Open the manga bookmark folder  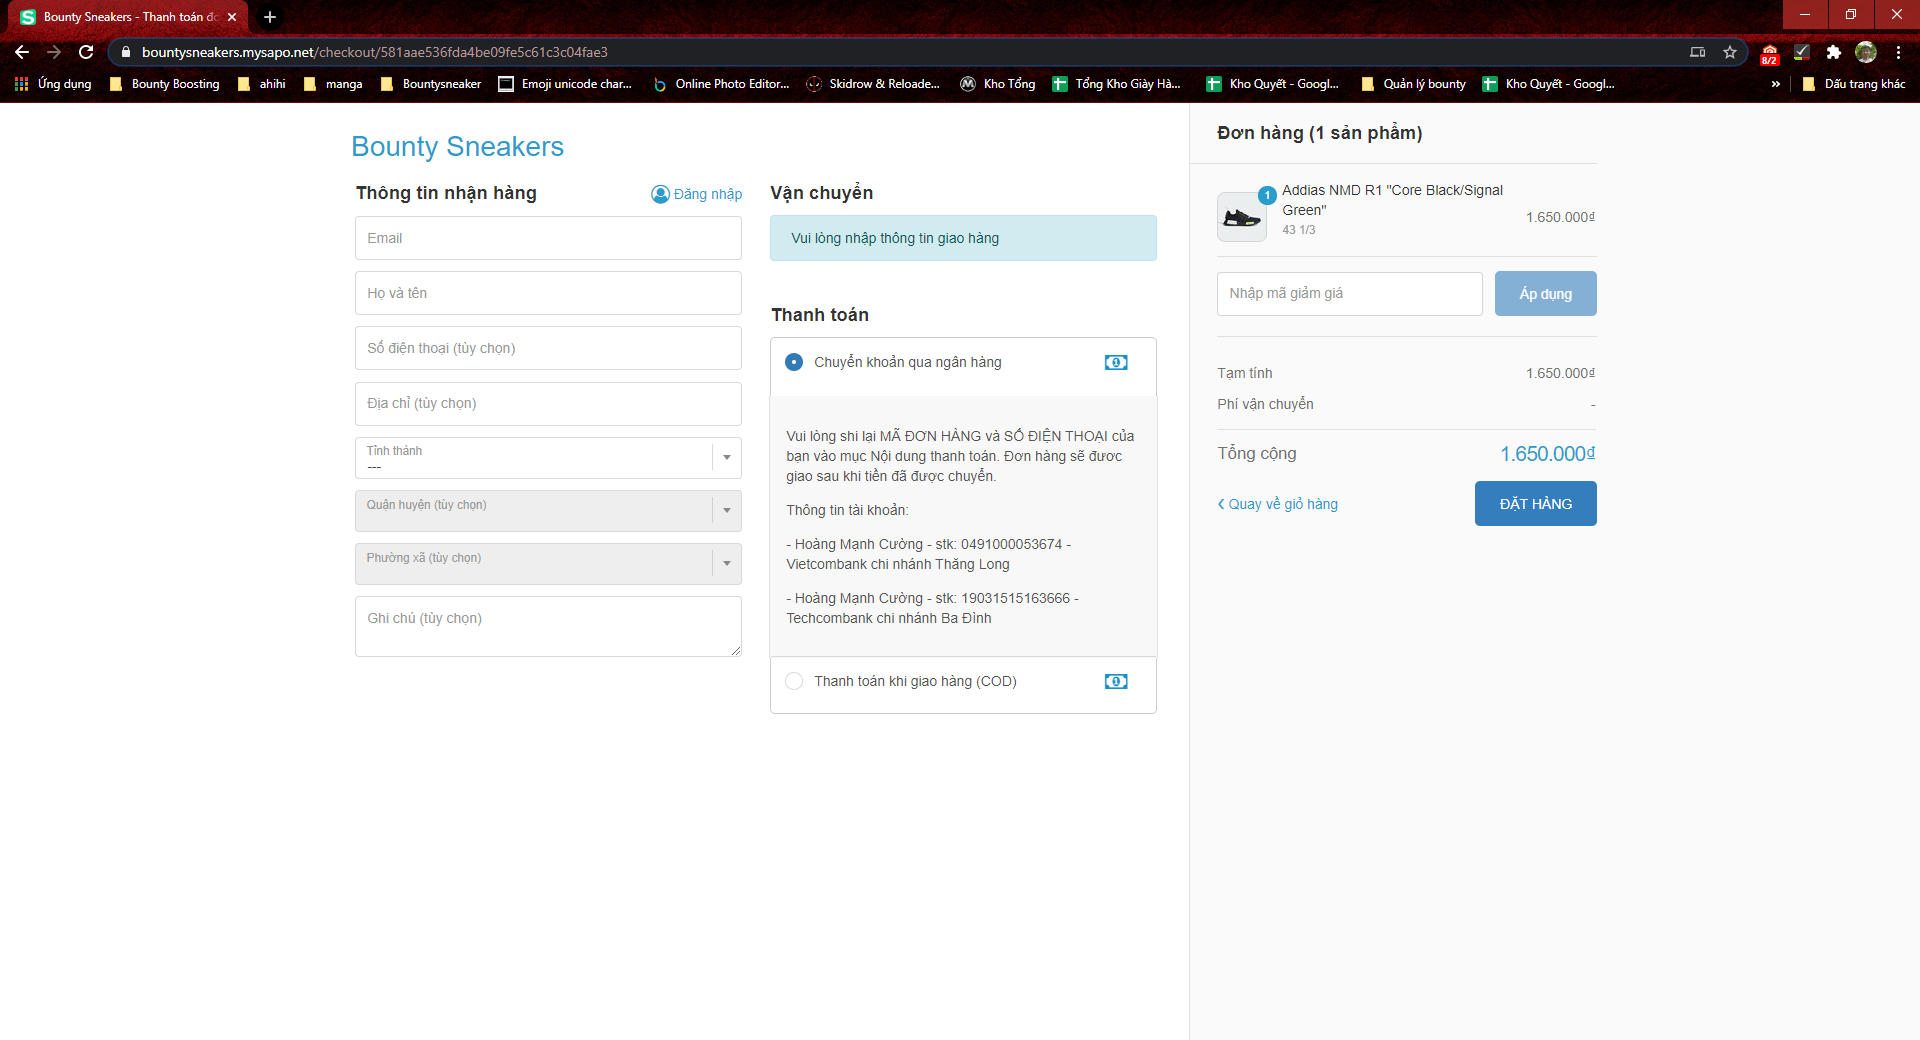click(x=333, y=84)
